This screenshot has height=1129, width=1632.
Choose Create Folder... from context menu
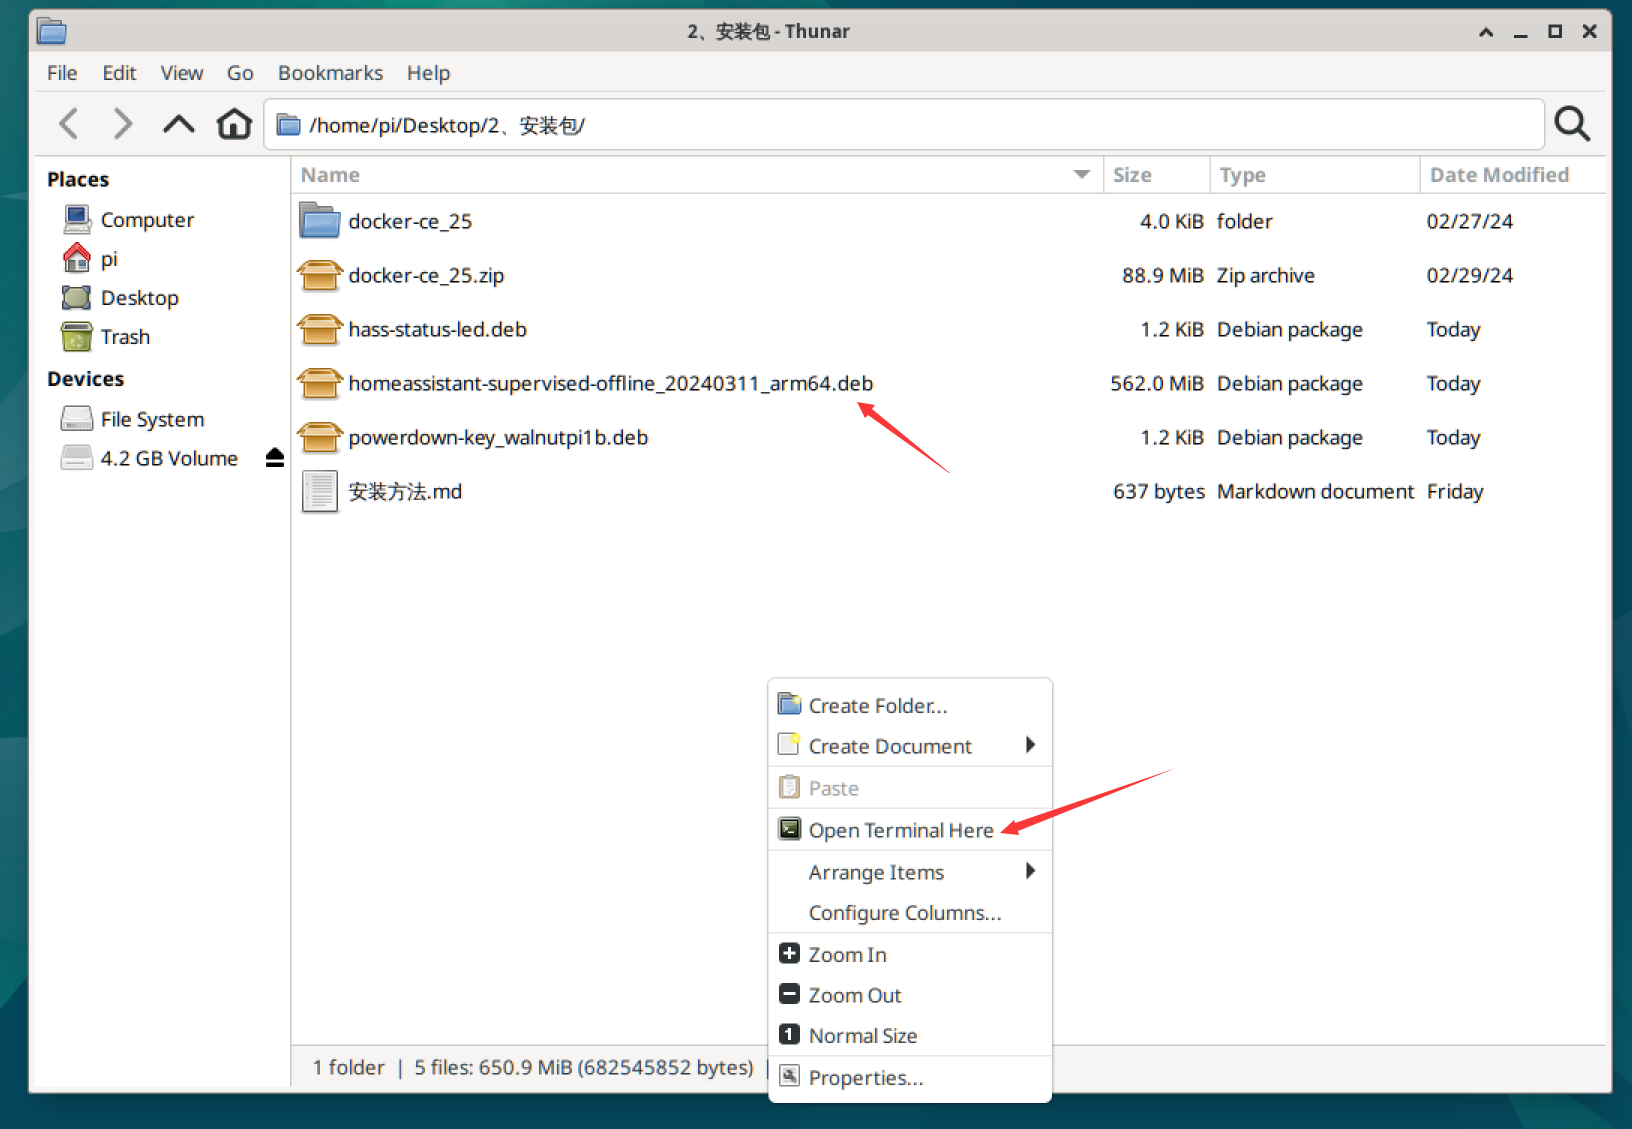(x=910, y=705)
